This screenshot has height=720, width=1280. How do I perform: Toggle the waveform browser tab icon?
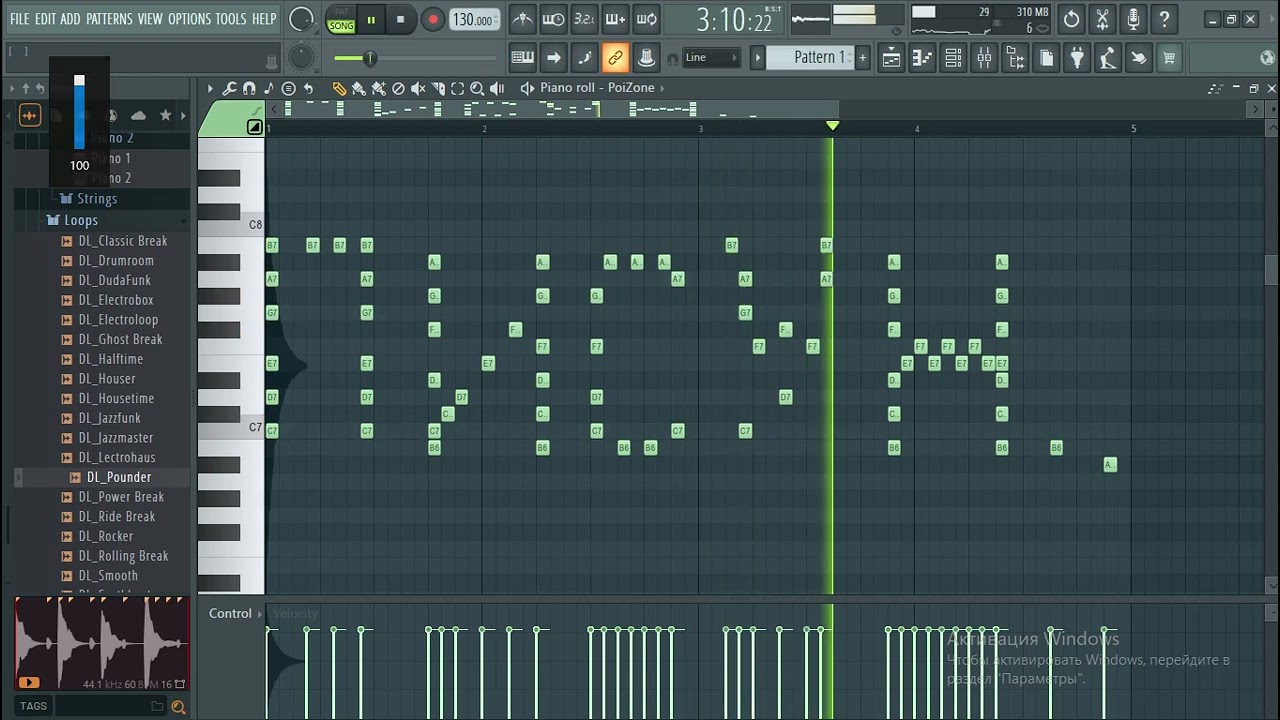pos(29,116)
